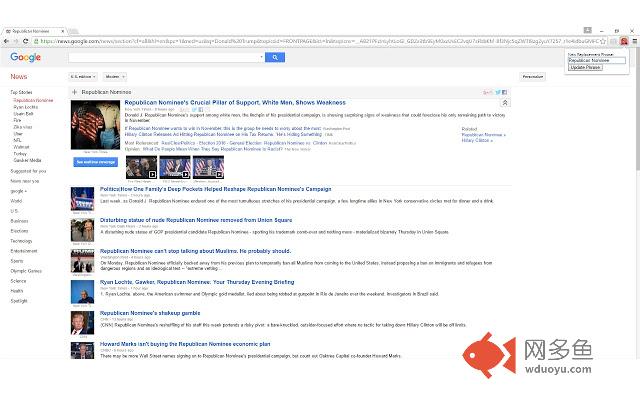Open the U.S. edition dropdown
Viewport: 640px width, 400px height.
pyautogui.click(x=82, y=77)
